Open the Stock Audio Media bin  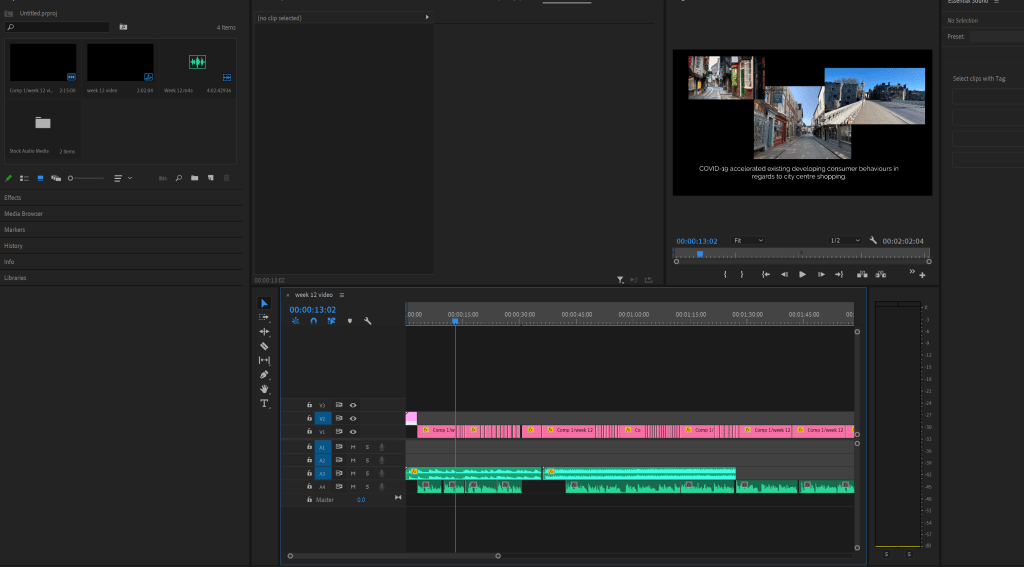pos(42,124)
